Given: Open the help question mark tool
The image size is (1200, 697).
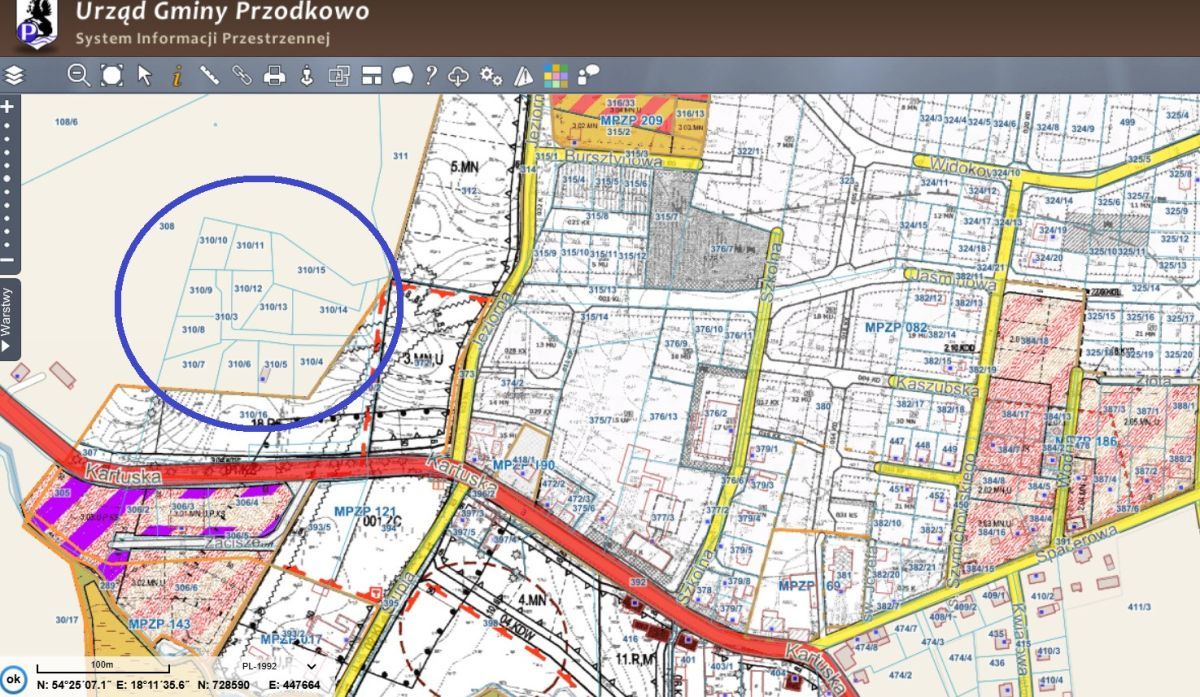Looking at the screenshot, I should [429, 74].
